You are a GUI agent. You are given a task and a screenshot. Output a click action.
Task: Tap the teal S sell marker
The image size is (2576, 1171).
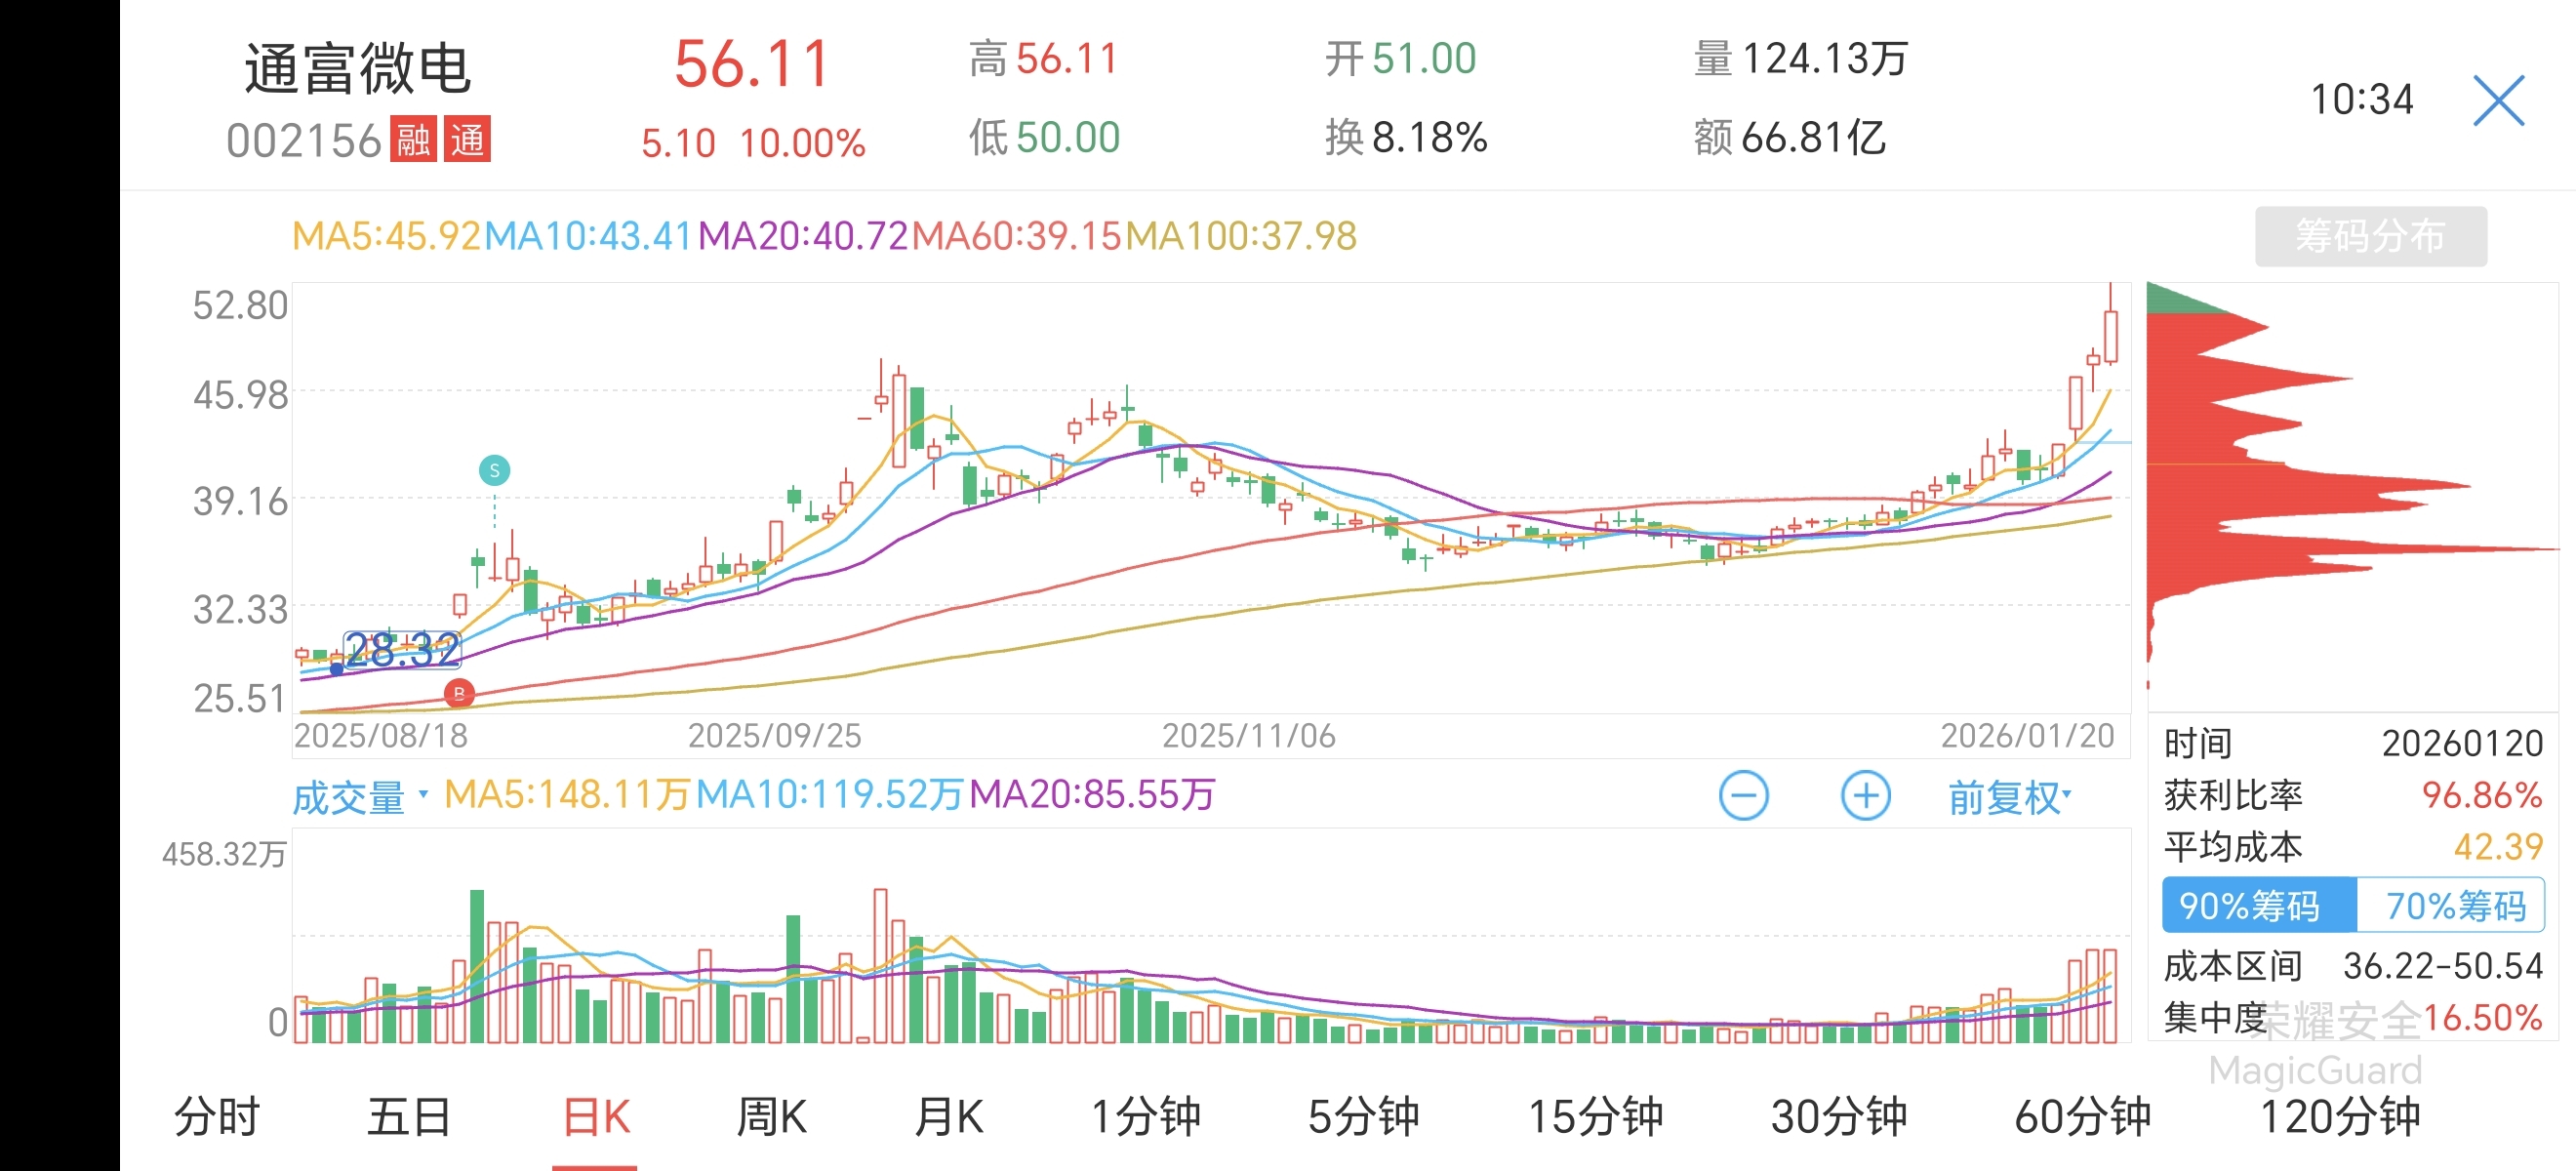[x=494, y=470]
